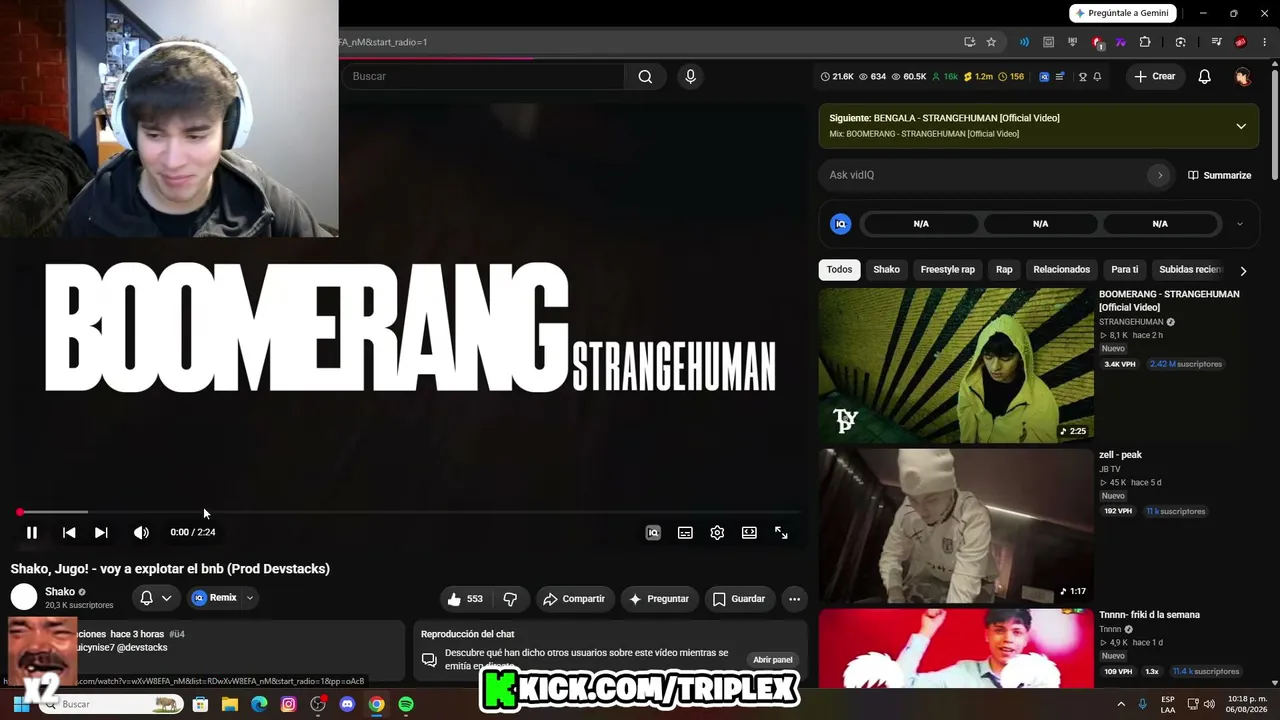Search with voice microphone

coord(690,77)
